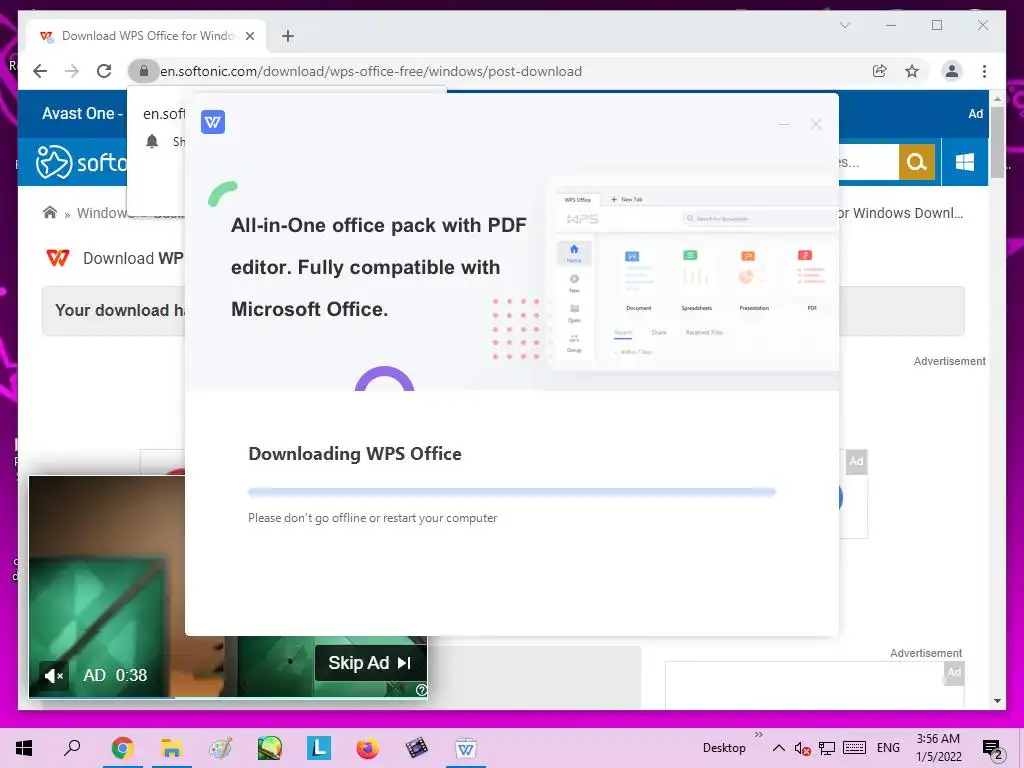Open the blue L app on taskbar
Image resolution: width=1024 pixels, height=768 pixels.
point(319,748)
